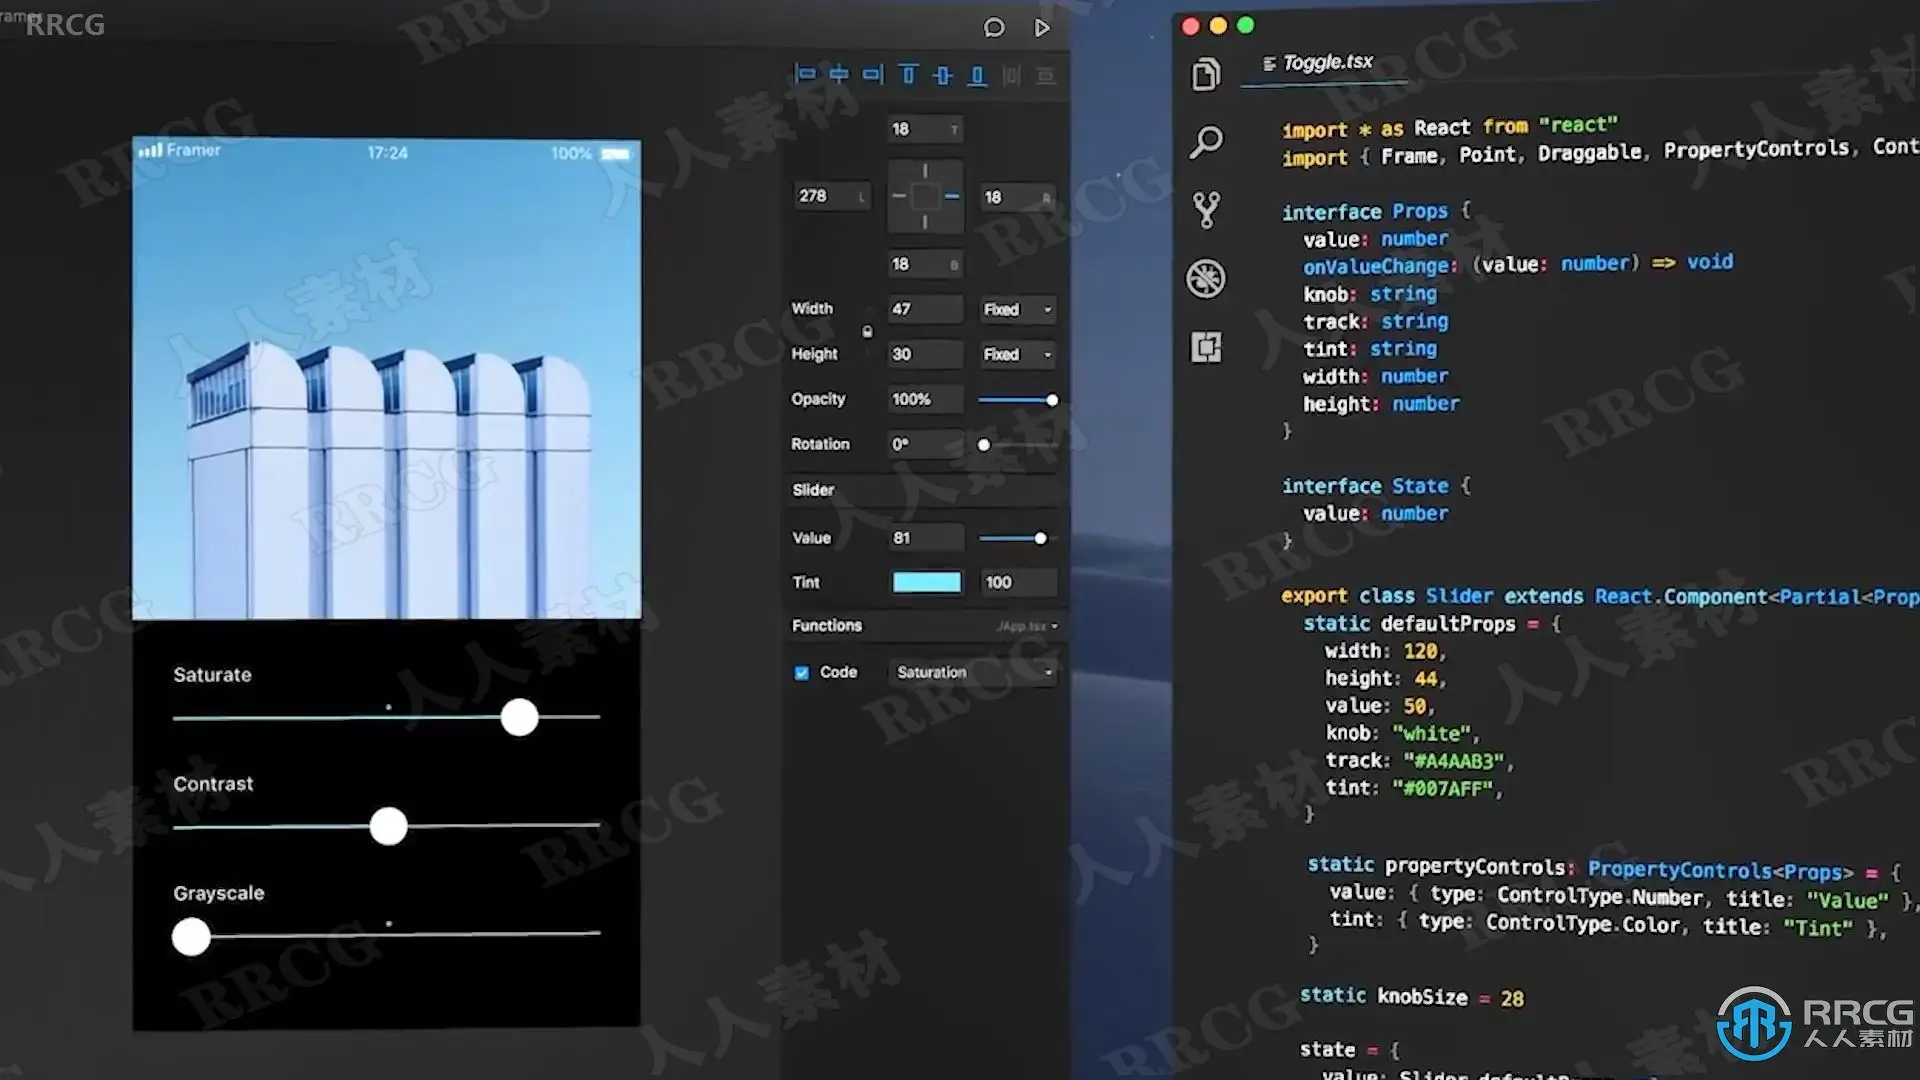Open the Extensions sidebar icon
1920x1080 pixels.
(1206, 347)
